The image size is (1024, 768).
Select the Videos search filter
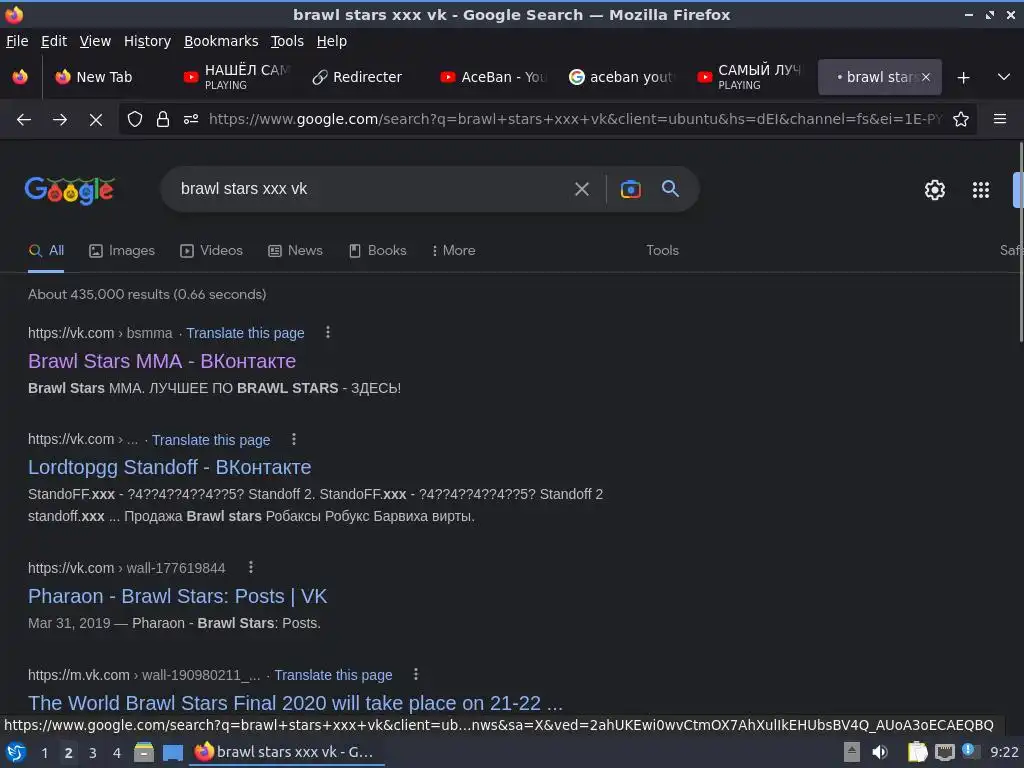point(212,251)
